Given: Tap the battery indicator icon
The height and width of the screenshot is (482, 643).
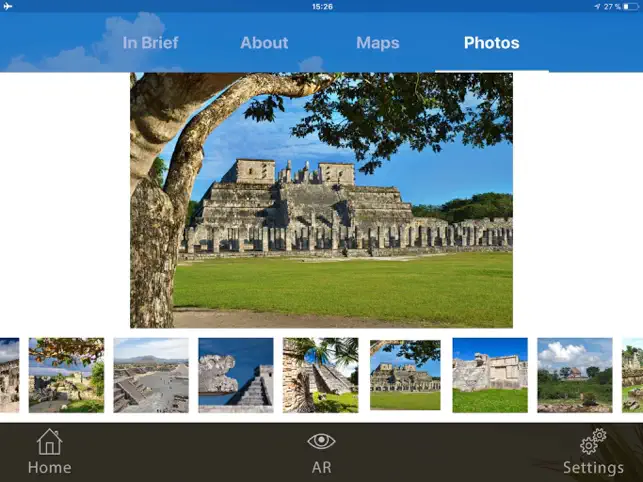Looking at the screenshot, I should click(631, 7).
